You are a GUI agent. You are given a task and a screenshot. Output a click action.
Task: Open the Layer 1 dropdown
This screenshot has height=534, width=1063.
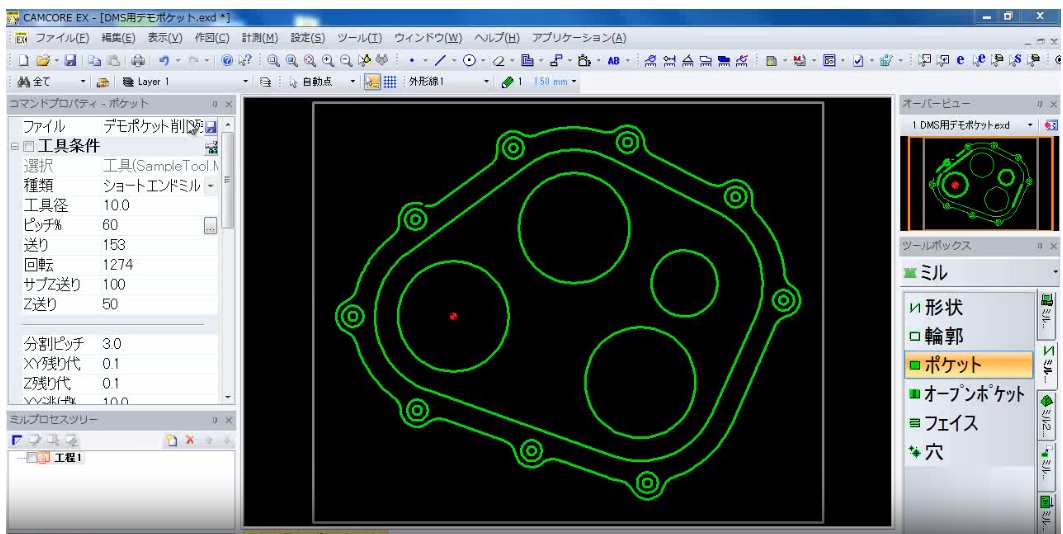pyautogui.click(x=246, y=82)
